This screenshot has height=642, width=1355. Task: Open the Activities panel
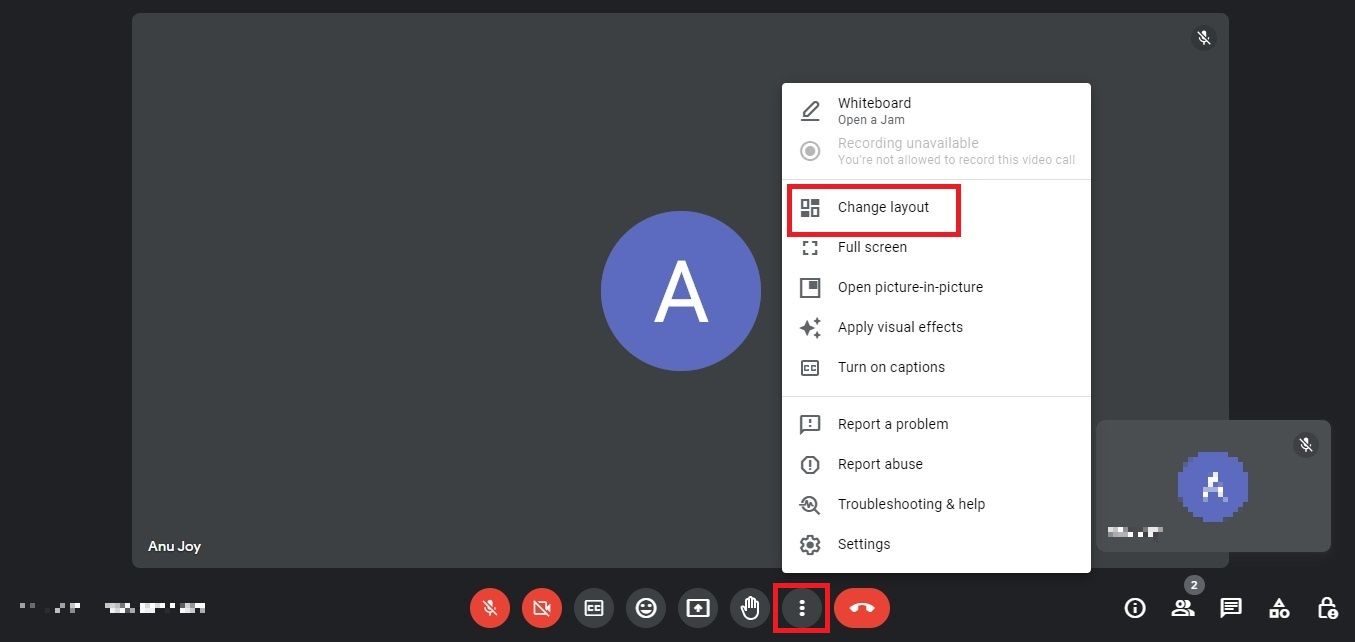(1278, 607)
